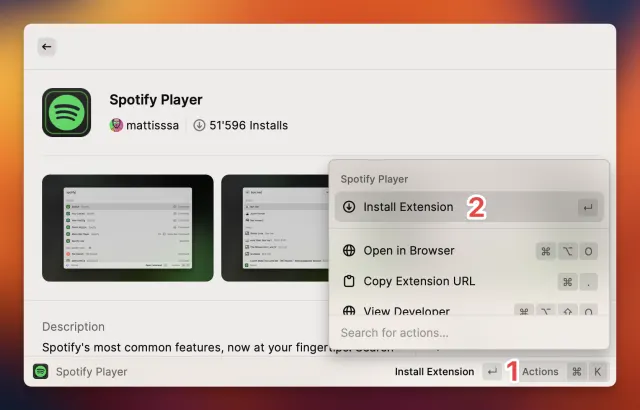Open author mattisssa's avatar
This screenshot has height=410, width=640.
(x=116, y=125)
